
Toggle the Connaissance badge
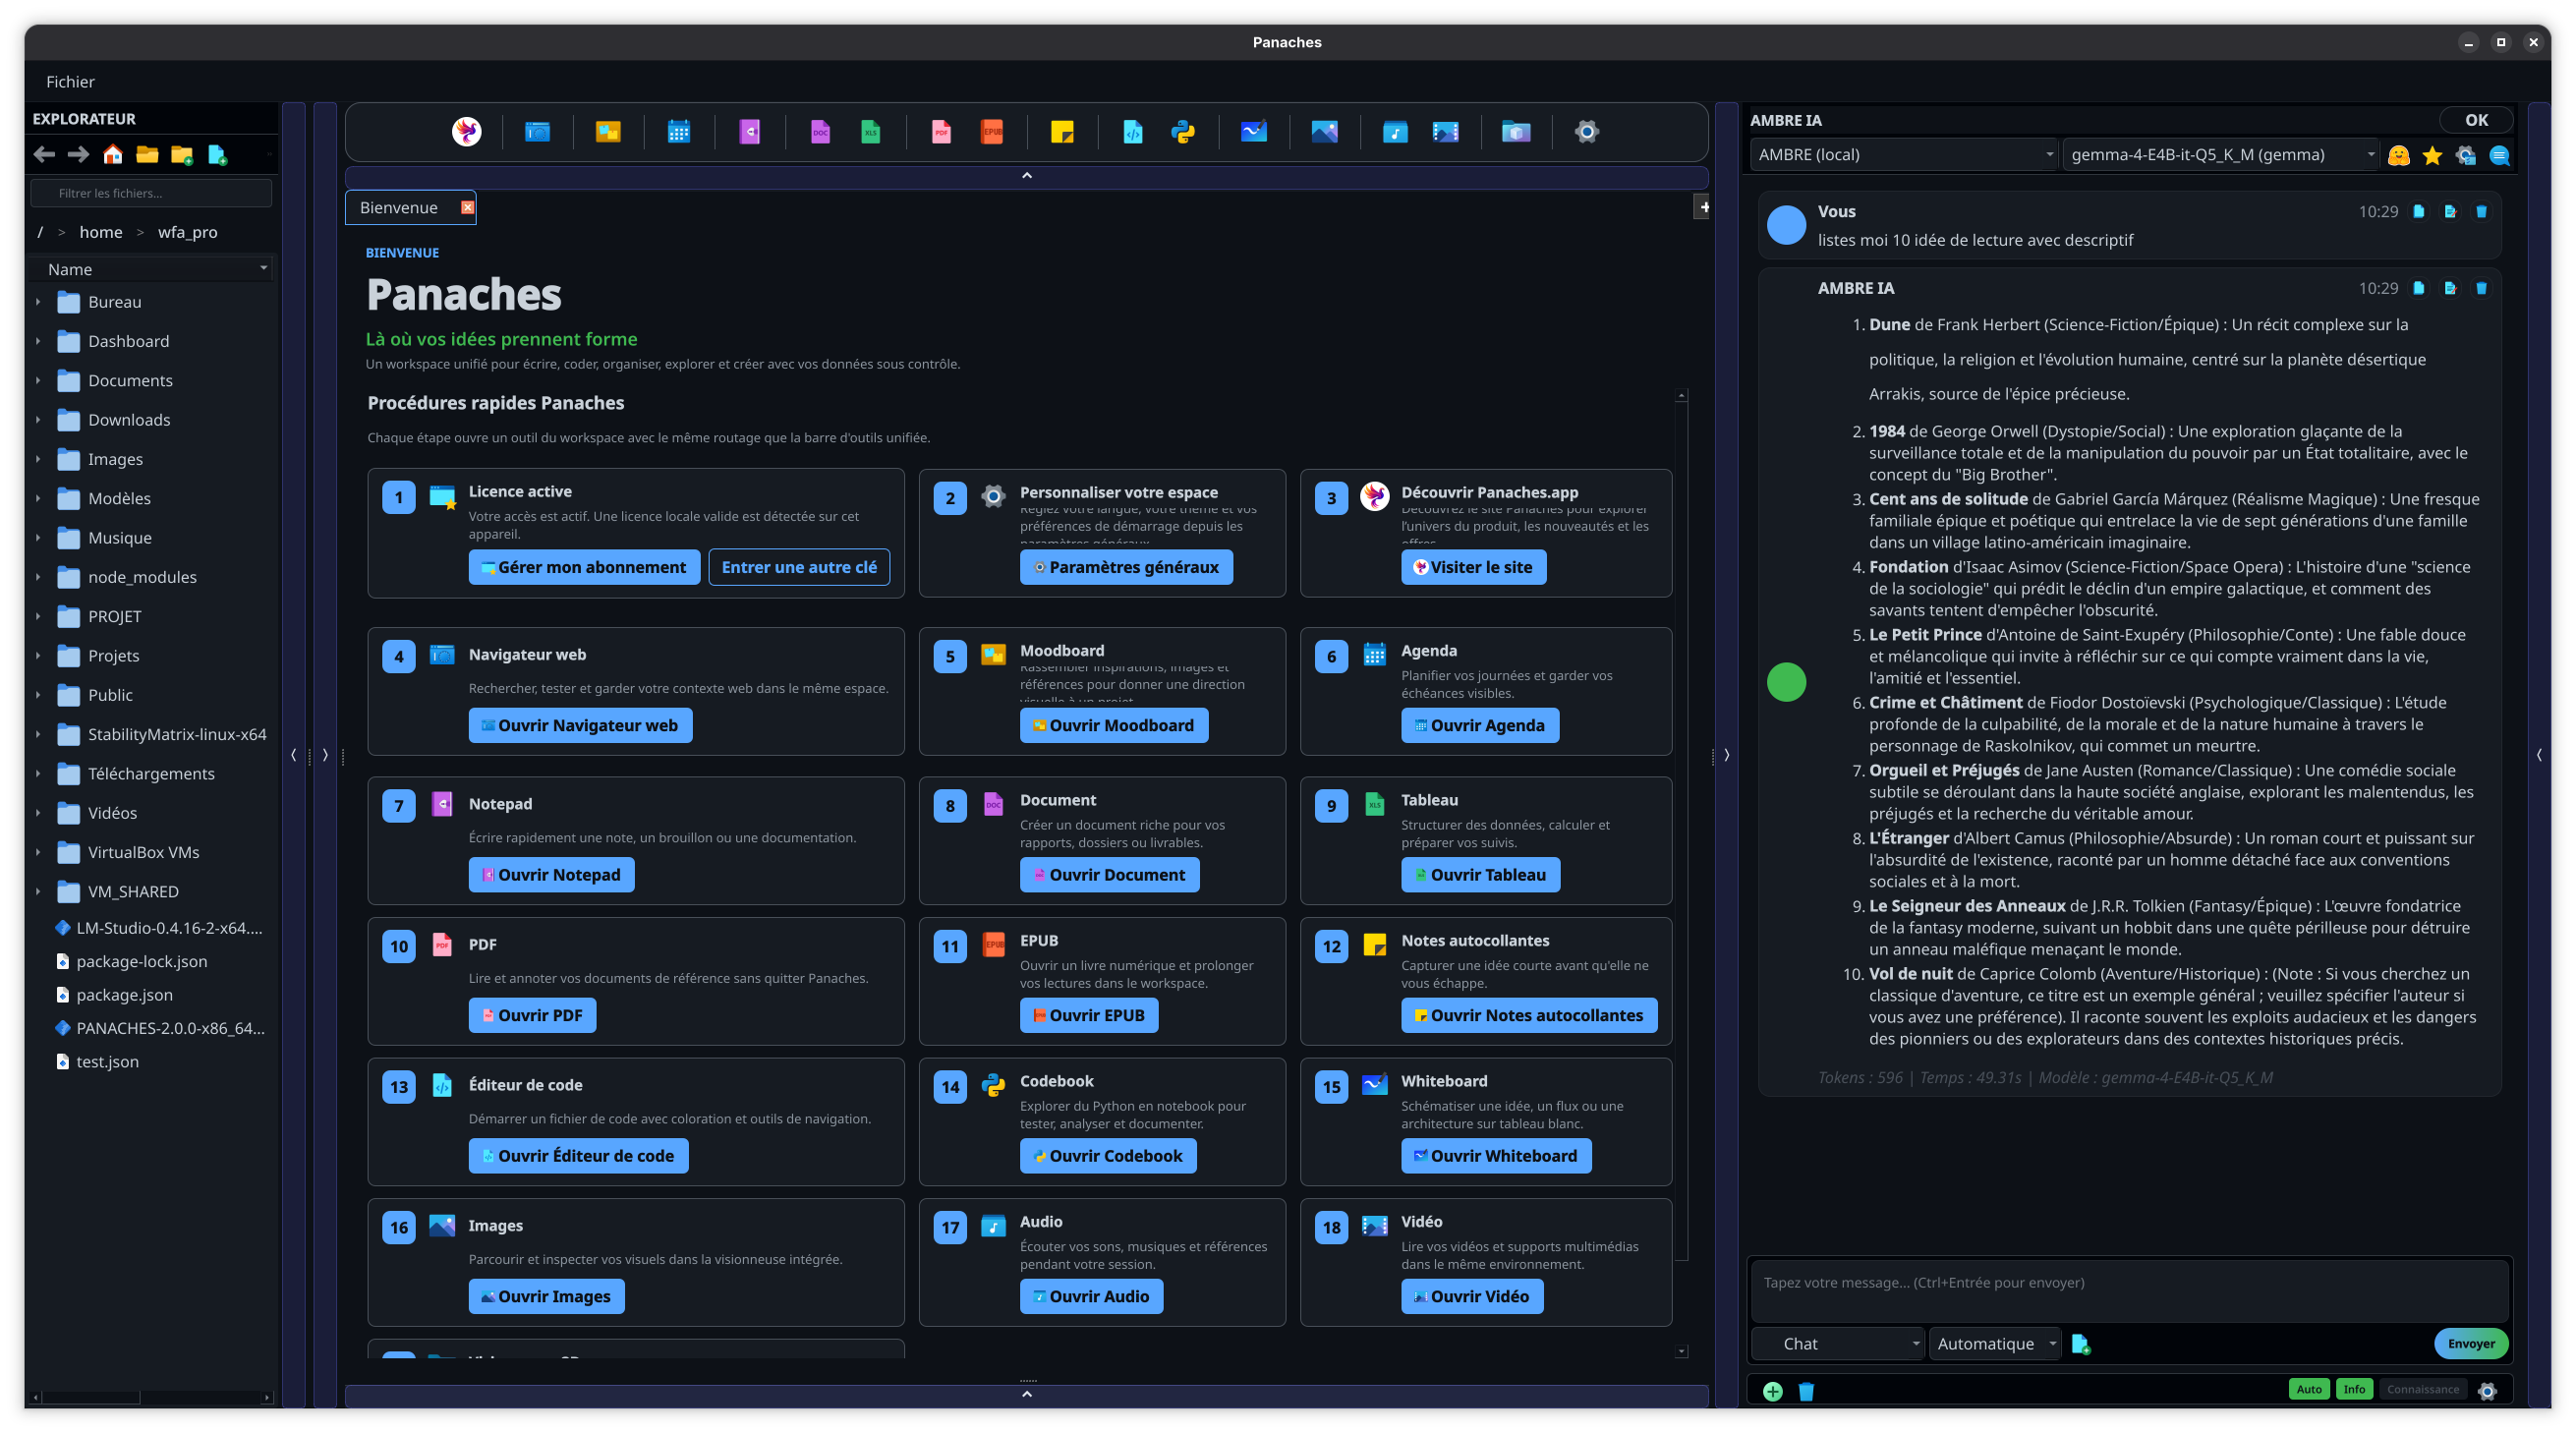pos(2422,1389)
